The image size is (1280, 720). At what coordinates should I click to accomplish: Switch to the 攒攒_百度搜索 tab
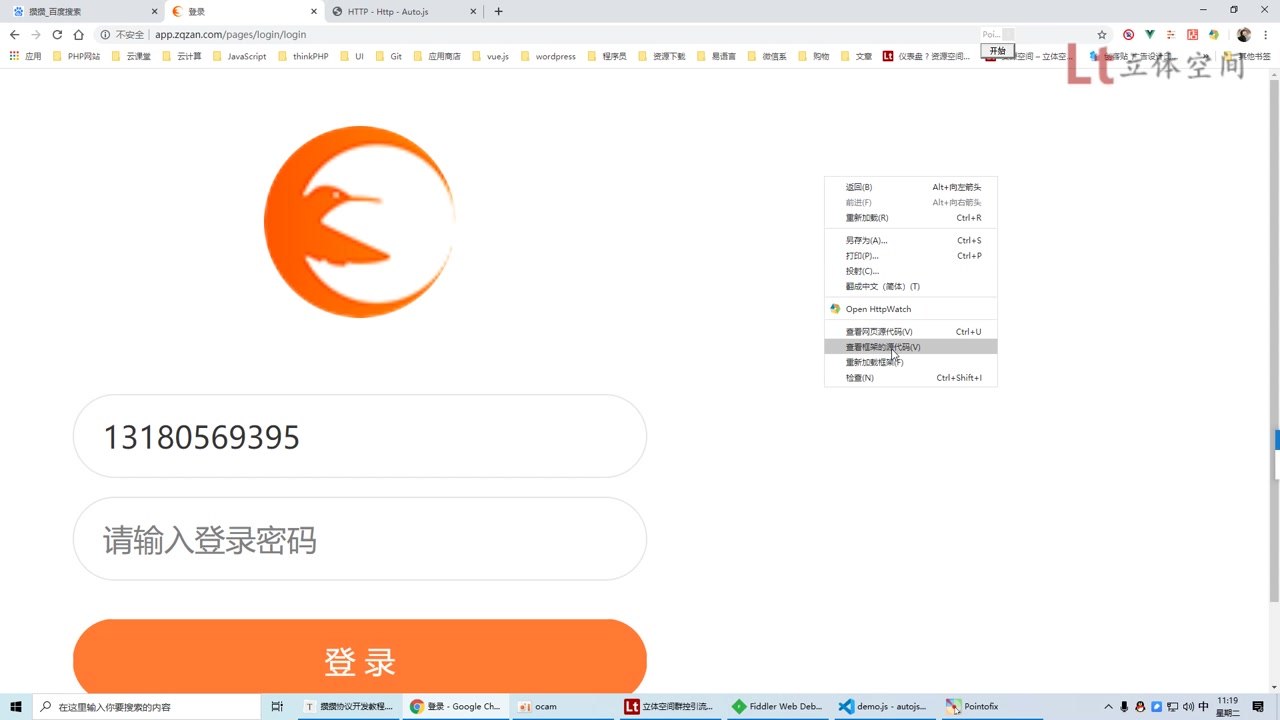[x=83, y=11]
